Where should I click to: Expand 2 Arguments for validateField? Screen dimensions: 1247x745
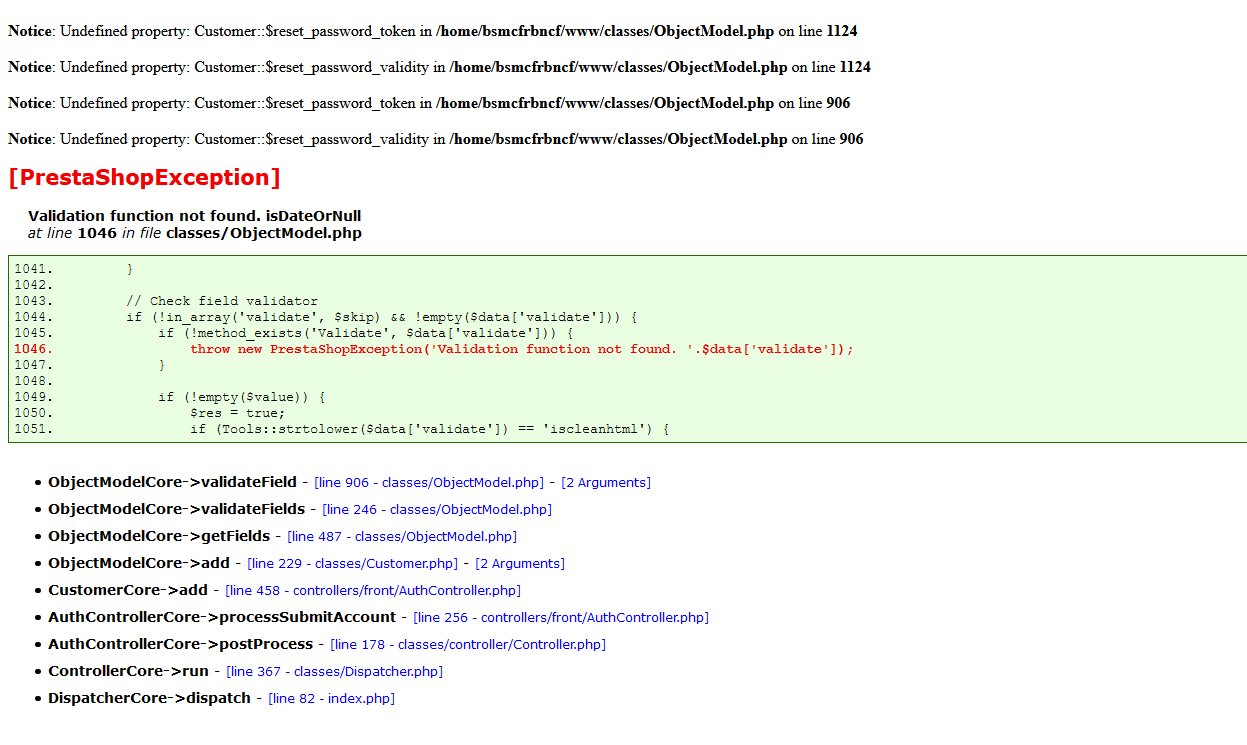(x=606, y=482)
